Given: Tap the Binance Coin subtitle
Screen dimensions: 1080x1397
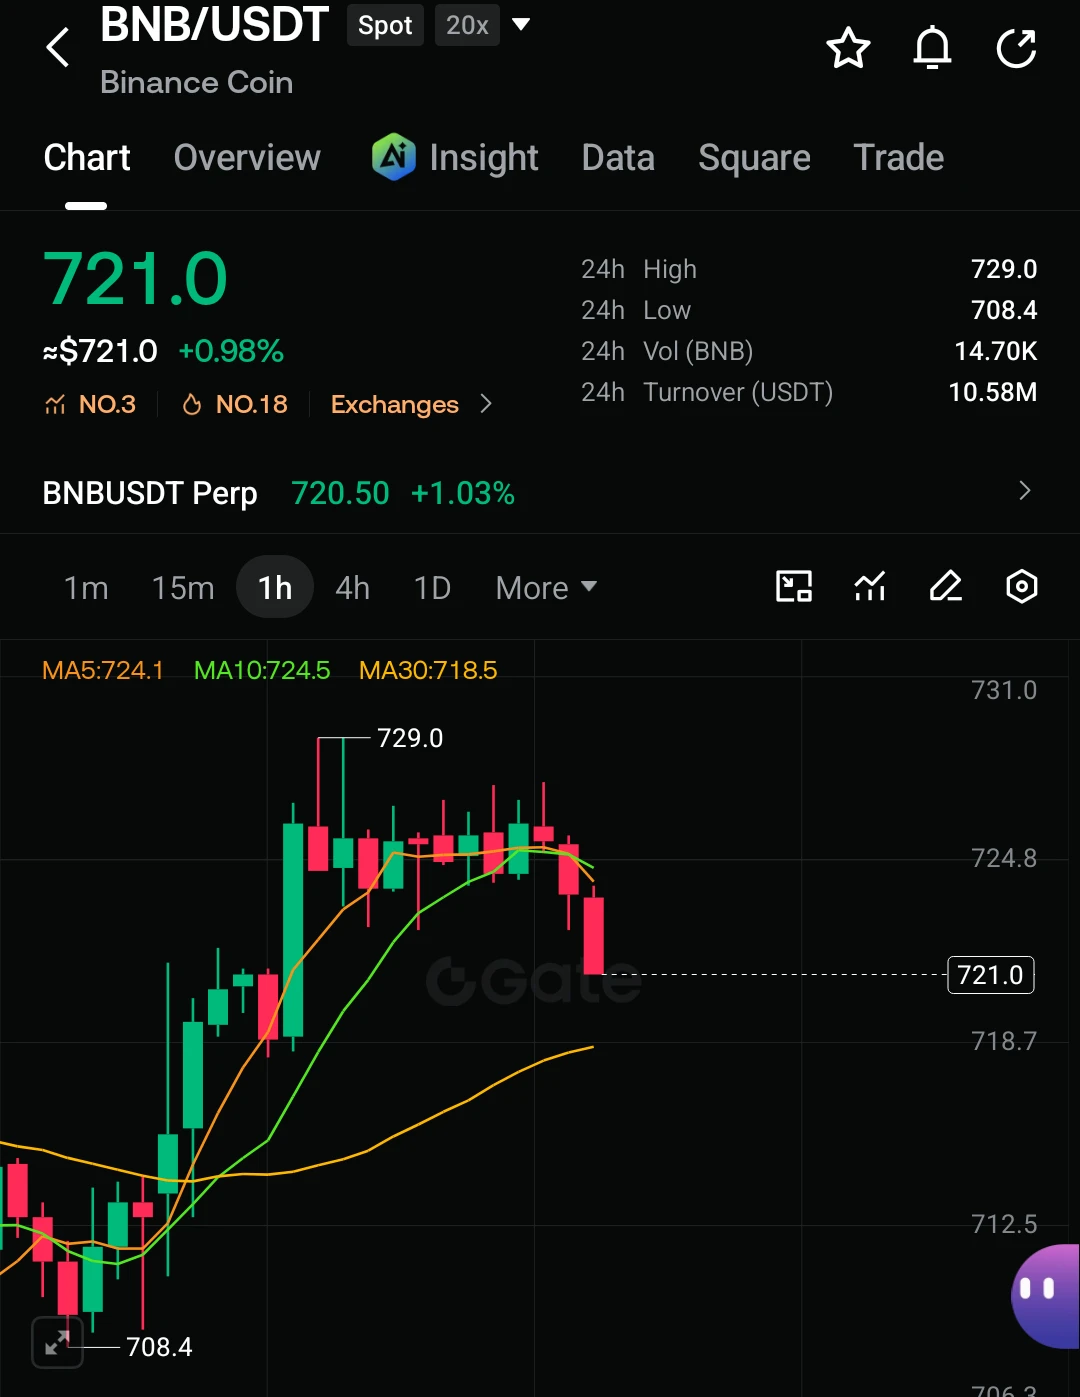Looking at the screenshot, I should pos(197,82).
